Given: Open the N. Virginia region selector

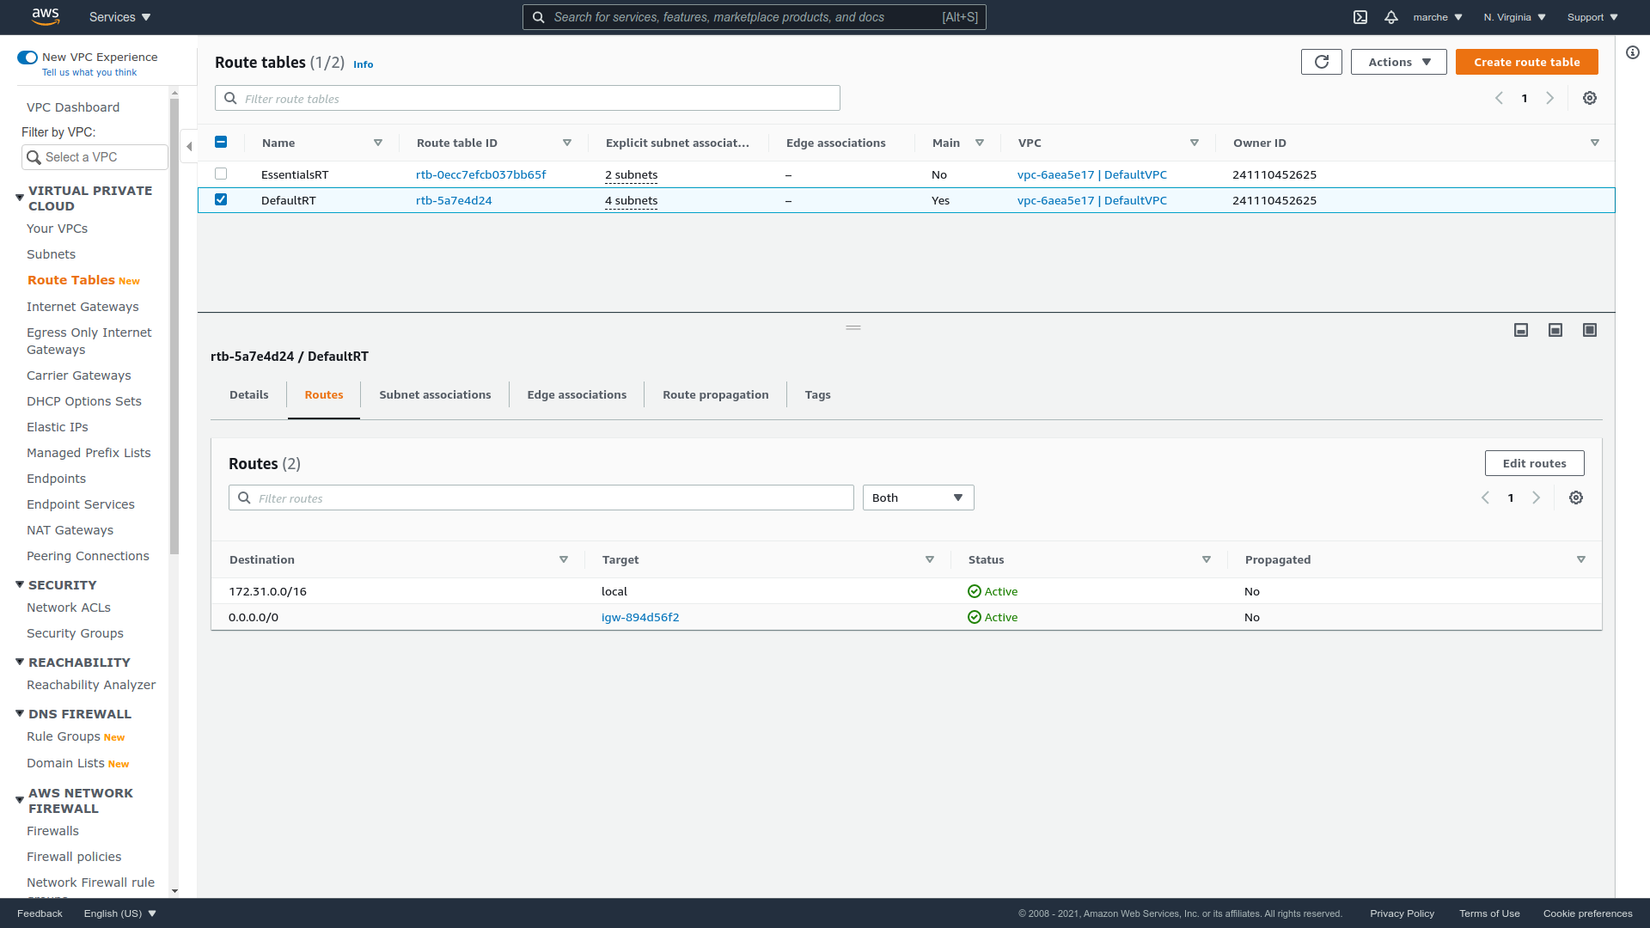Looking at the screenshot, I should (x=1514, y=17).
